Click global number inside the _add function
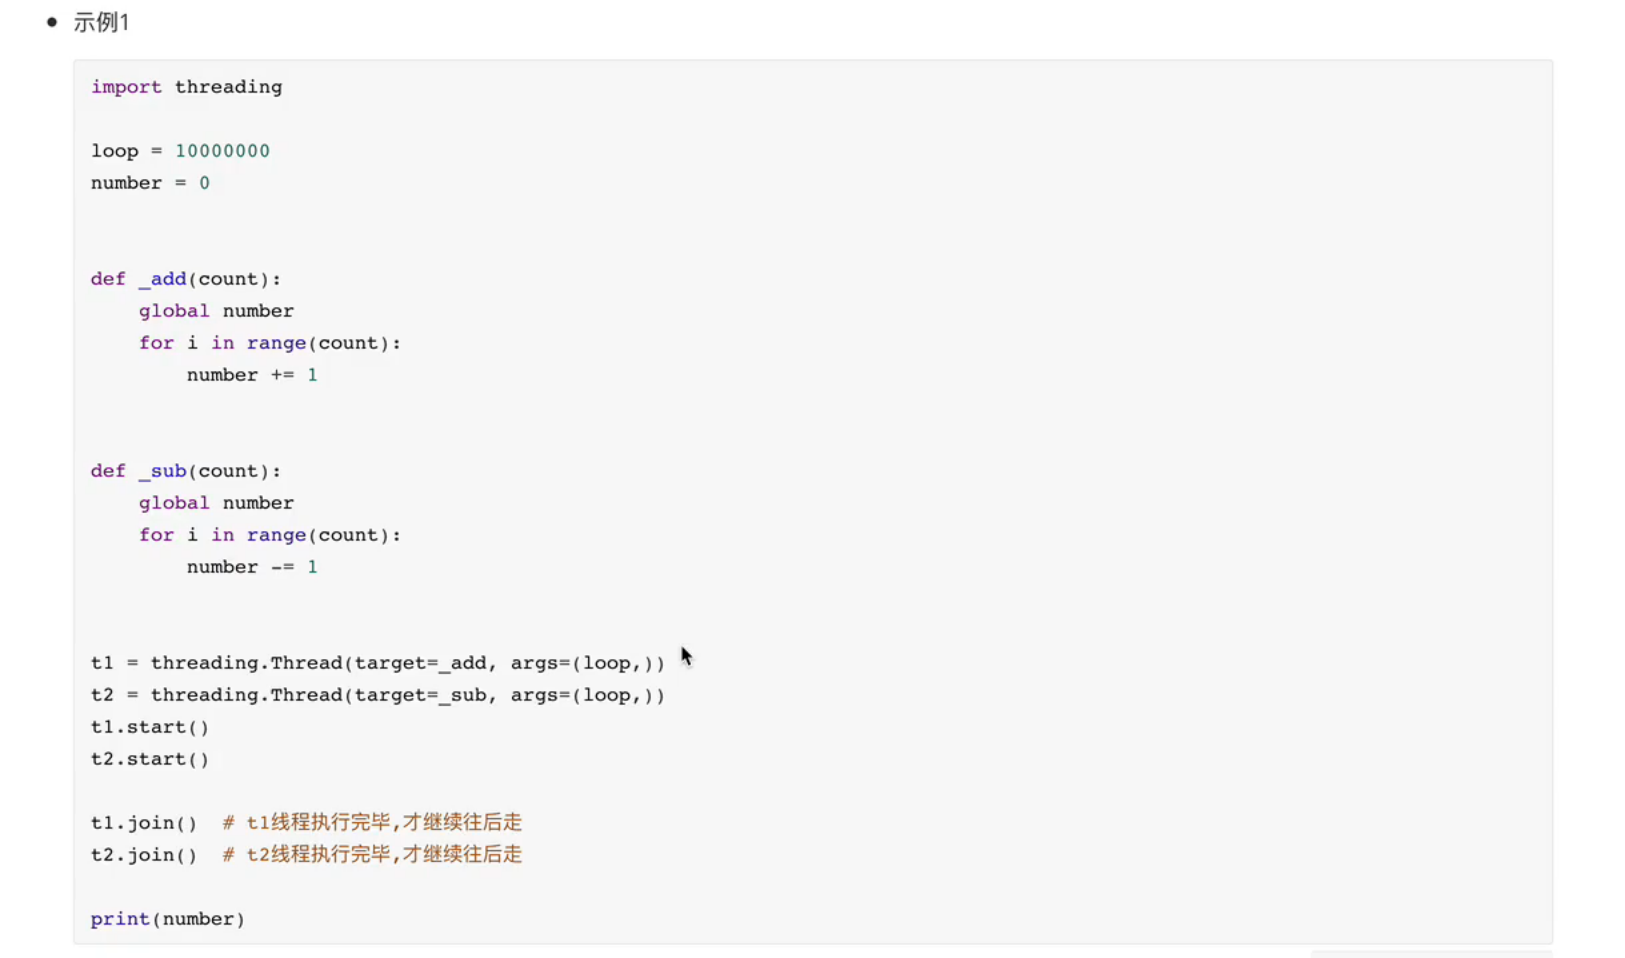This screenshot has height=958, width=1625. coord(216,311)
